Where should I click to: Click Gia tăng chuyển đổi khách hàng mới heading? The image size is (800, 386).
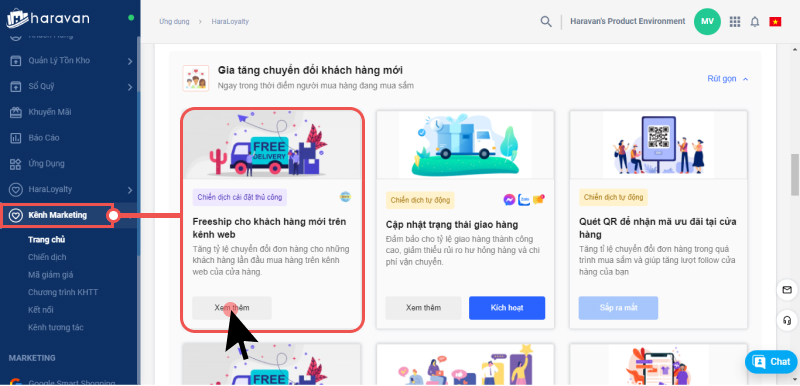click(310, 70)
